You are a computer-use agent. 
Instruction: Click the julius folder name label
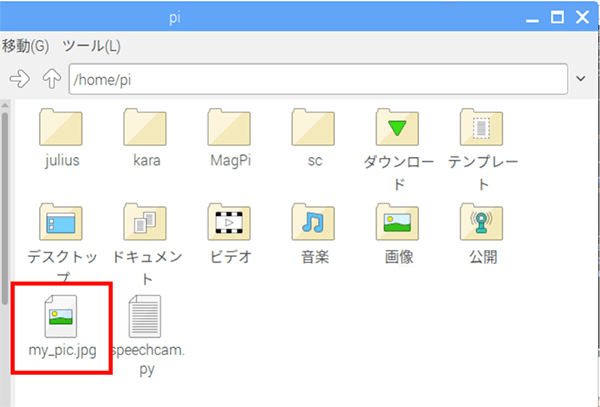(62, 161)
